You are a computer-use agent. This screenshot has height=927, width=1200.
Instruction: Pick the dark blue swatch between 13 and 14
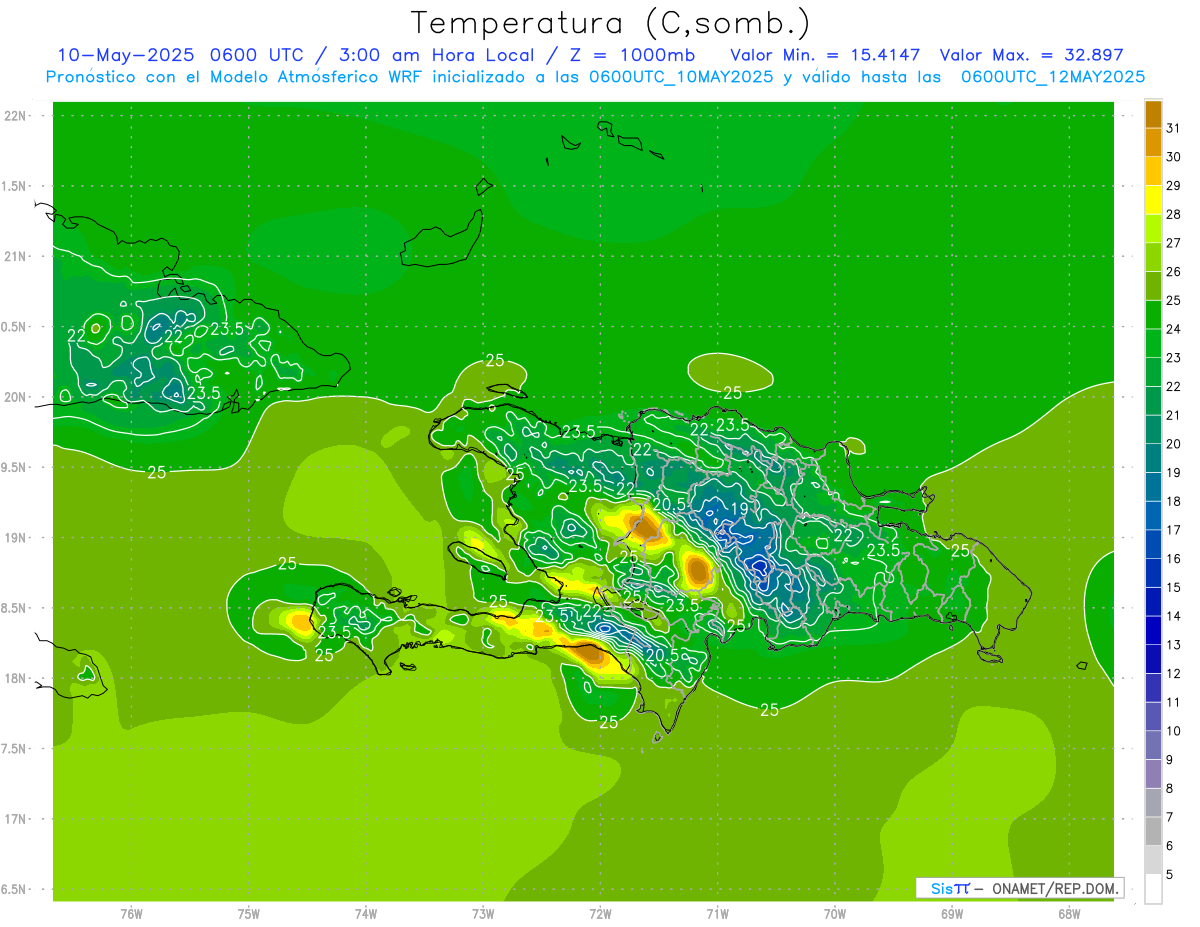(x=1153, y=630)
